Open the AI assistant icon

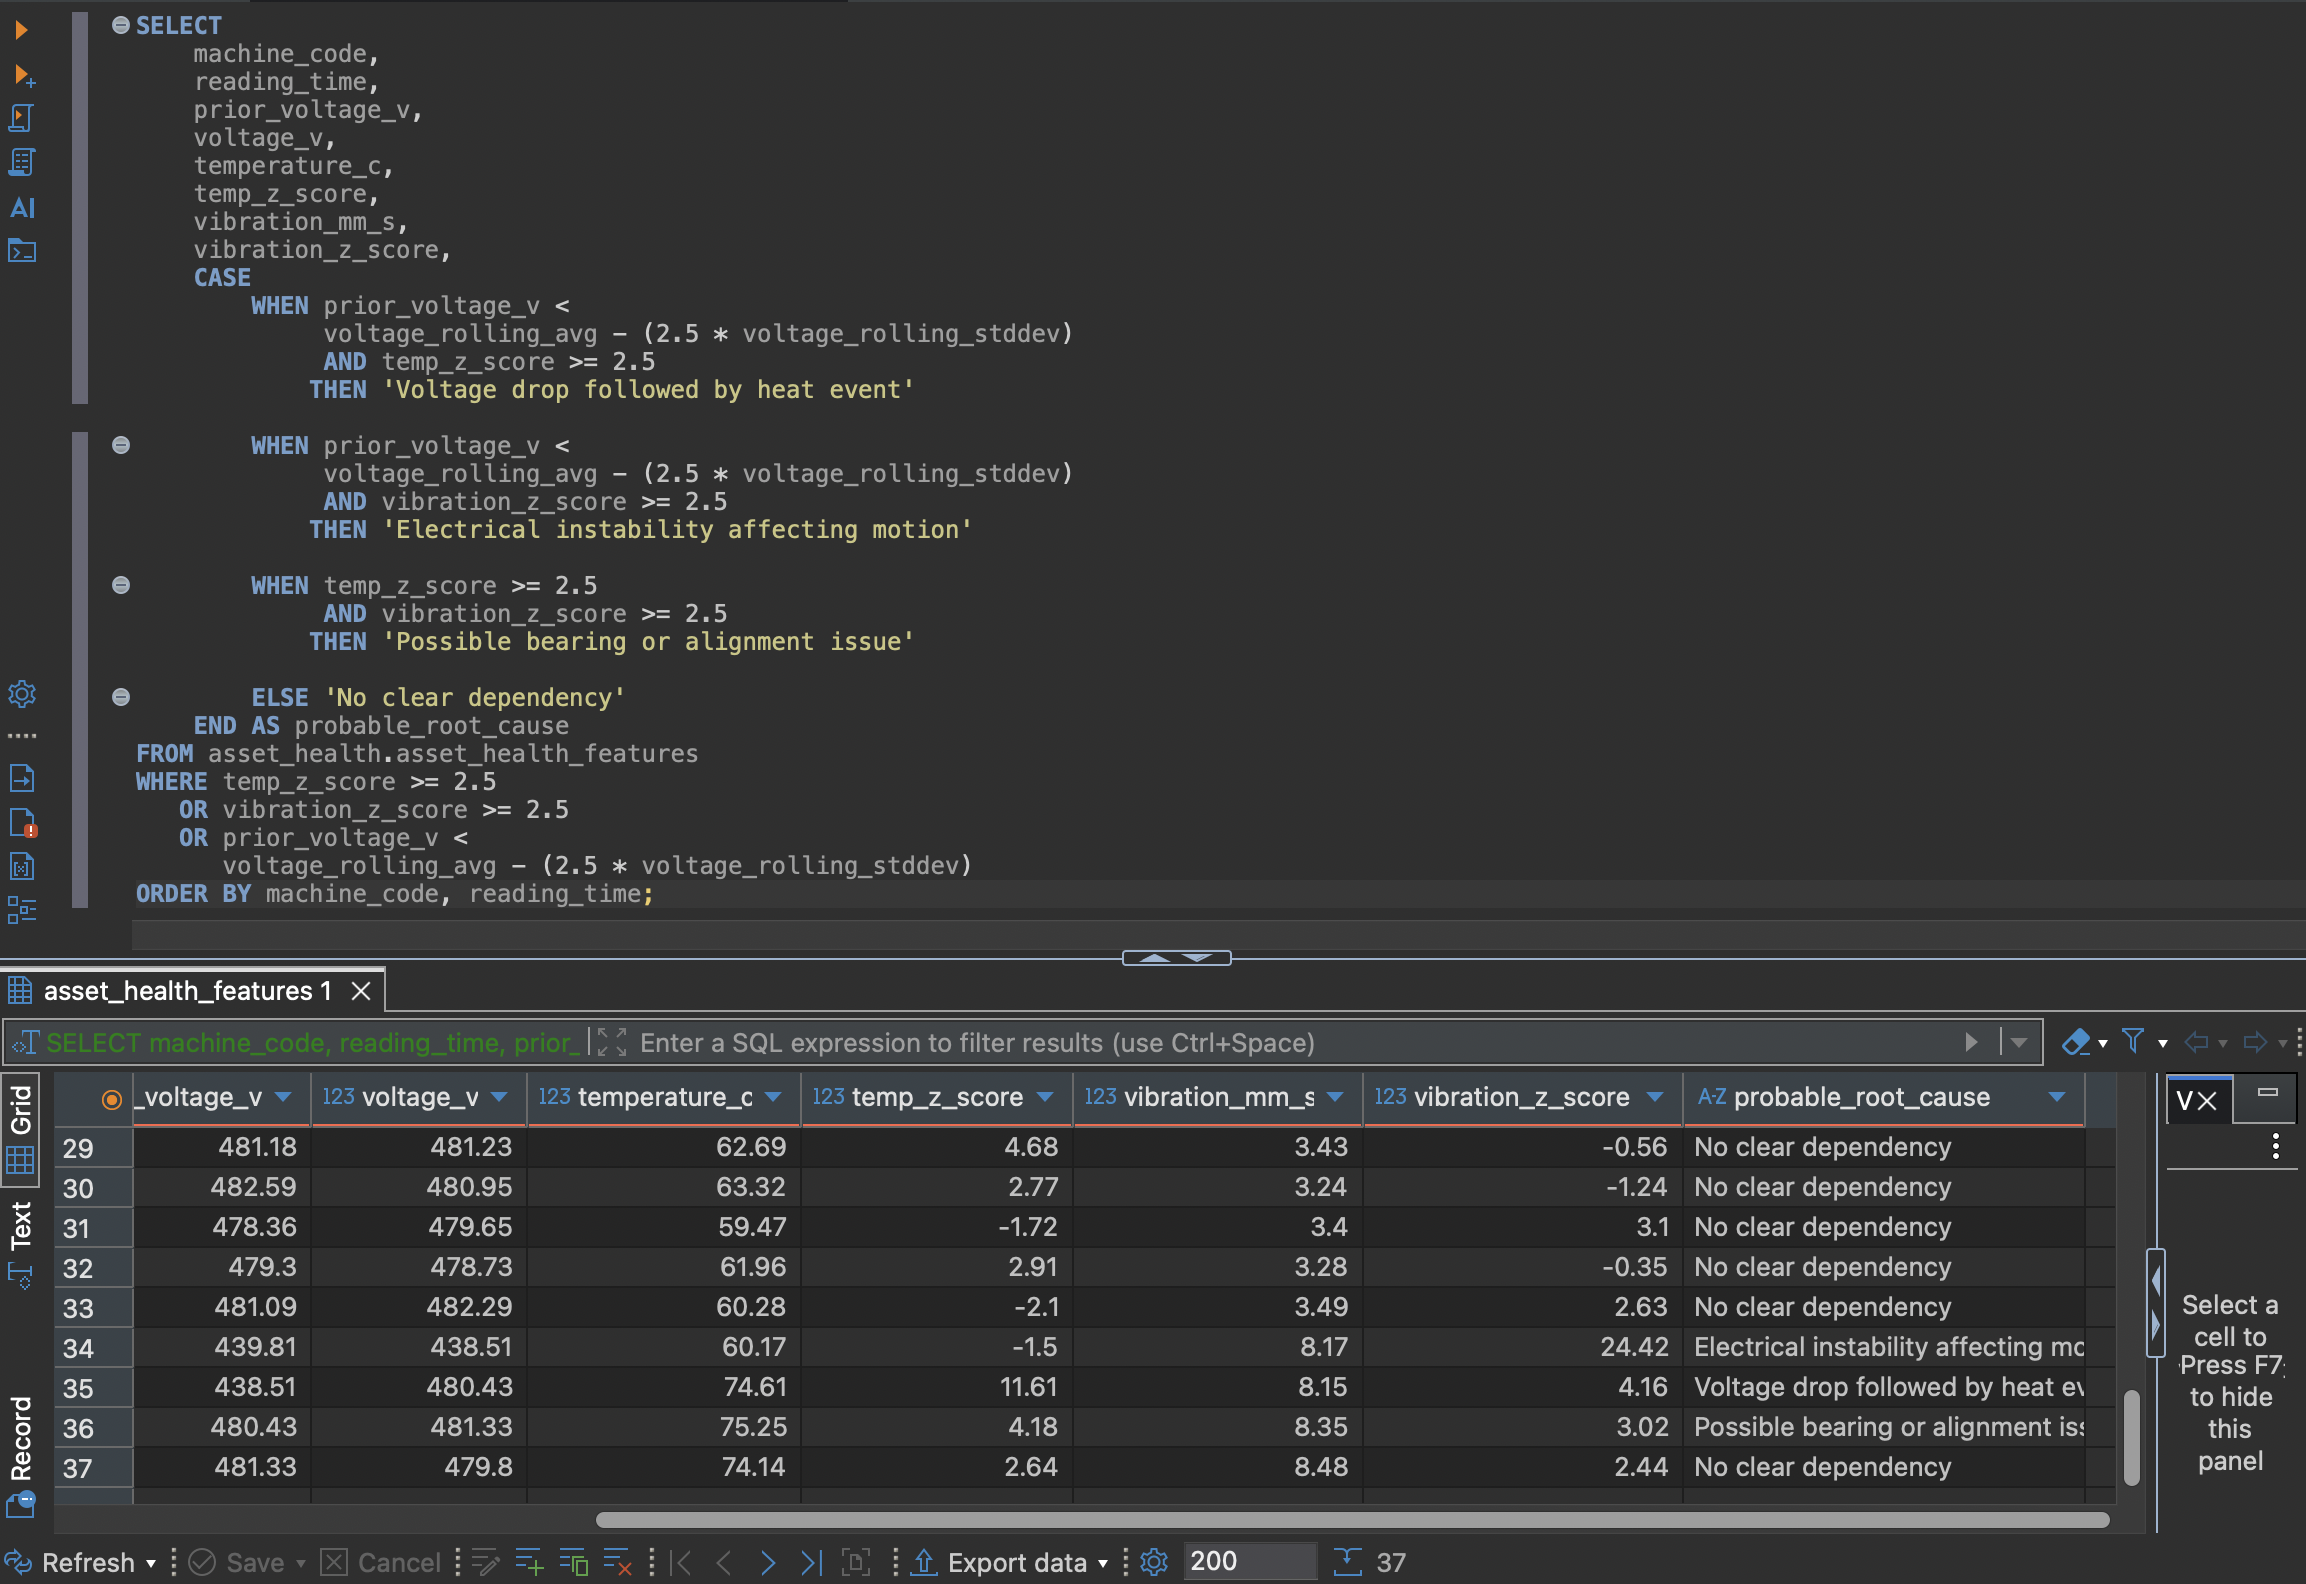pyautogui.click(x=22, y=207)
